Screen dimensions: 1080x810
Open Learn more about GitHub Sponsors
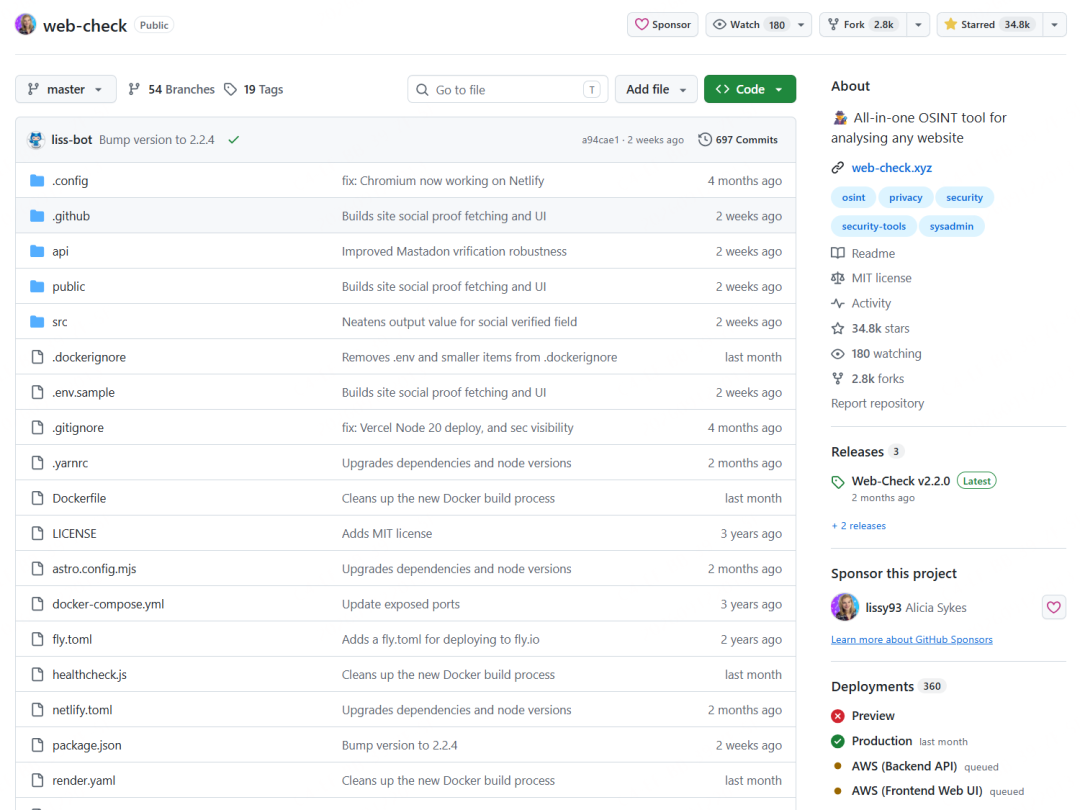click(x=911, y=640)
